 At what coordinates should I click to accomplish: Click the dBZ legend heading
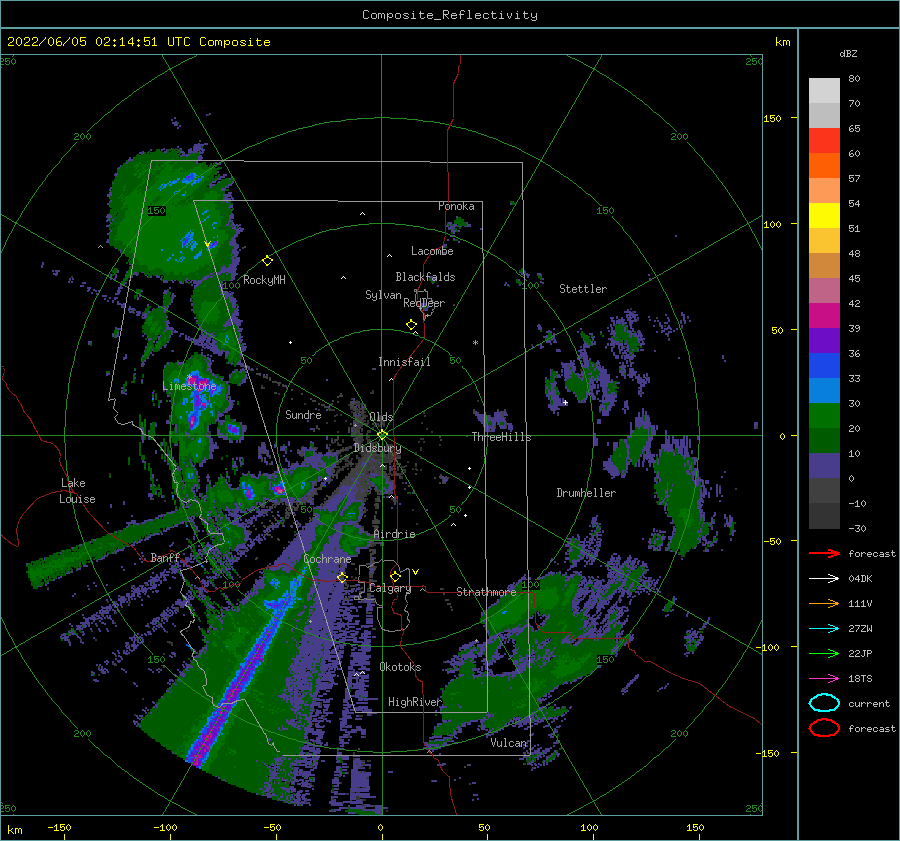click(848, 53)
